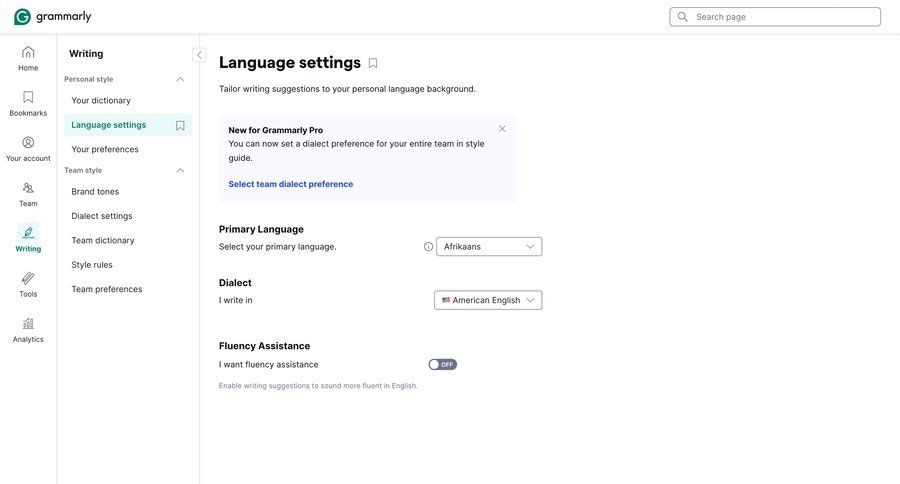The width and height of the screenshot is (900, 484).
Task: Bookmark the Language settings page title
Action: click(x=373, y=63)
